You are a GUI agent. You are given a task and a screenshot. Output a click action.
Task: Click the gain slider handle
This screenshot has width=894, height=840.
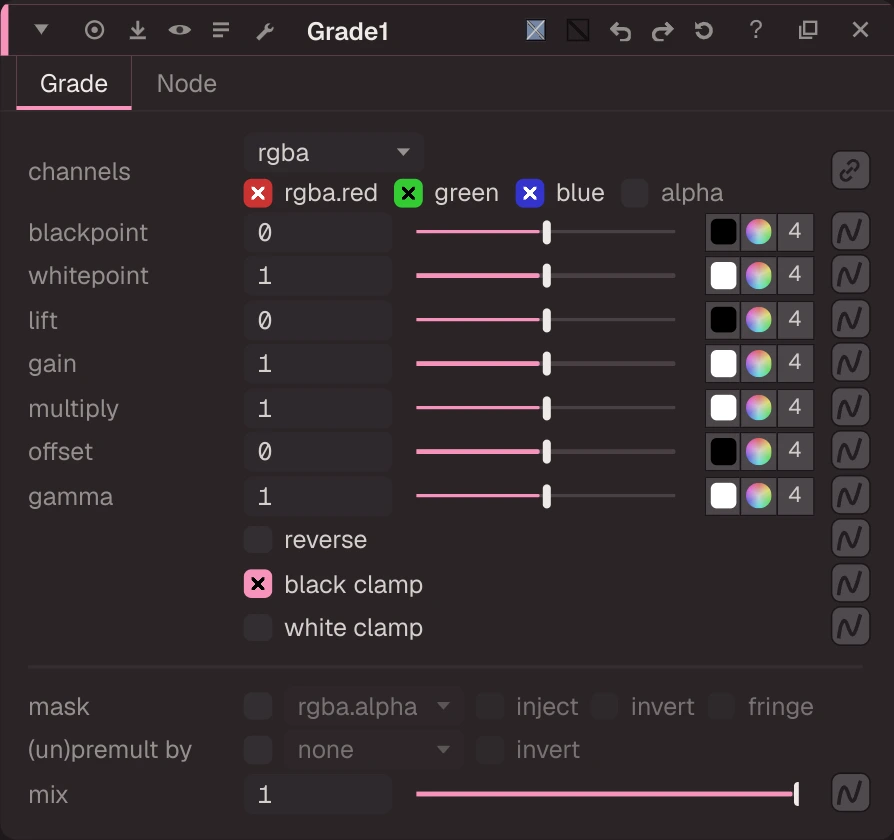(x=547, y=363)
